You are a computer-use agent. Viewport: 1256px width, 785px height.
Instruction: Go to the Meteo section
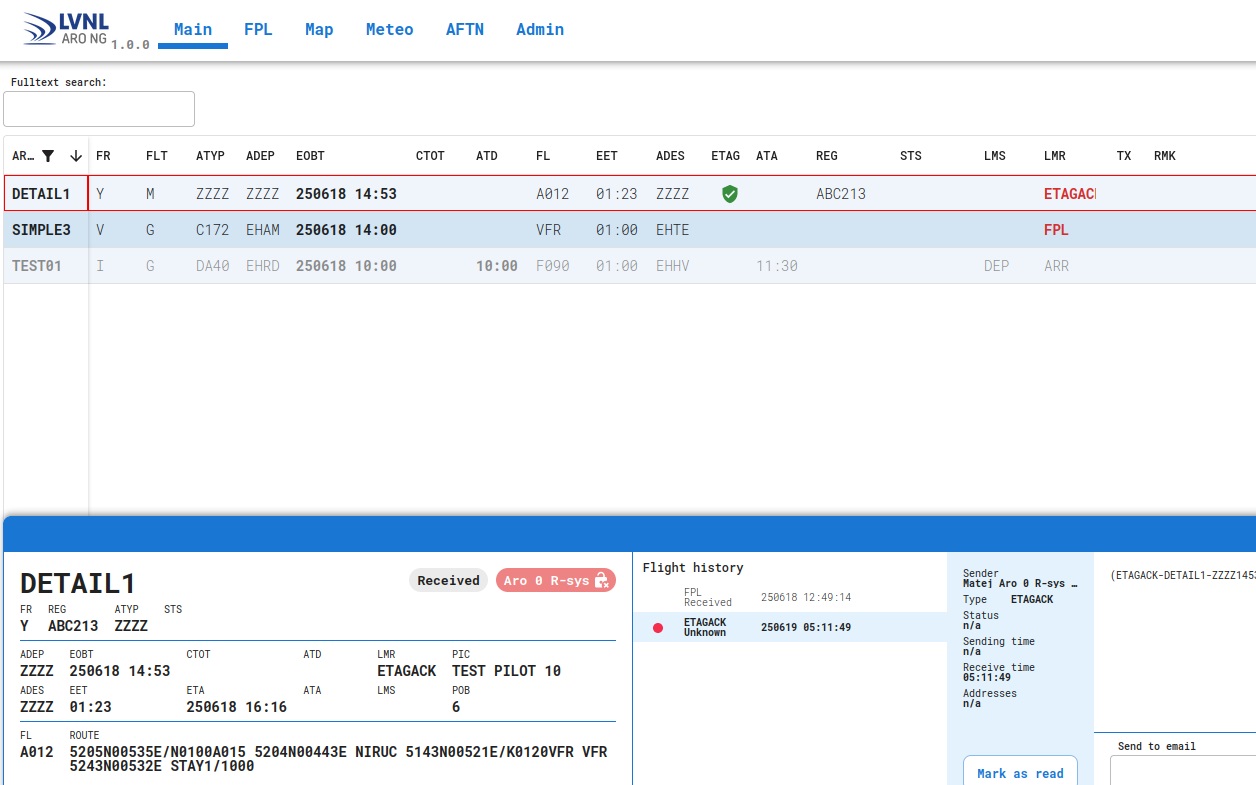coord(389,29)
